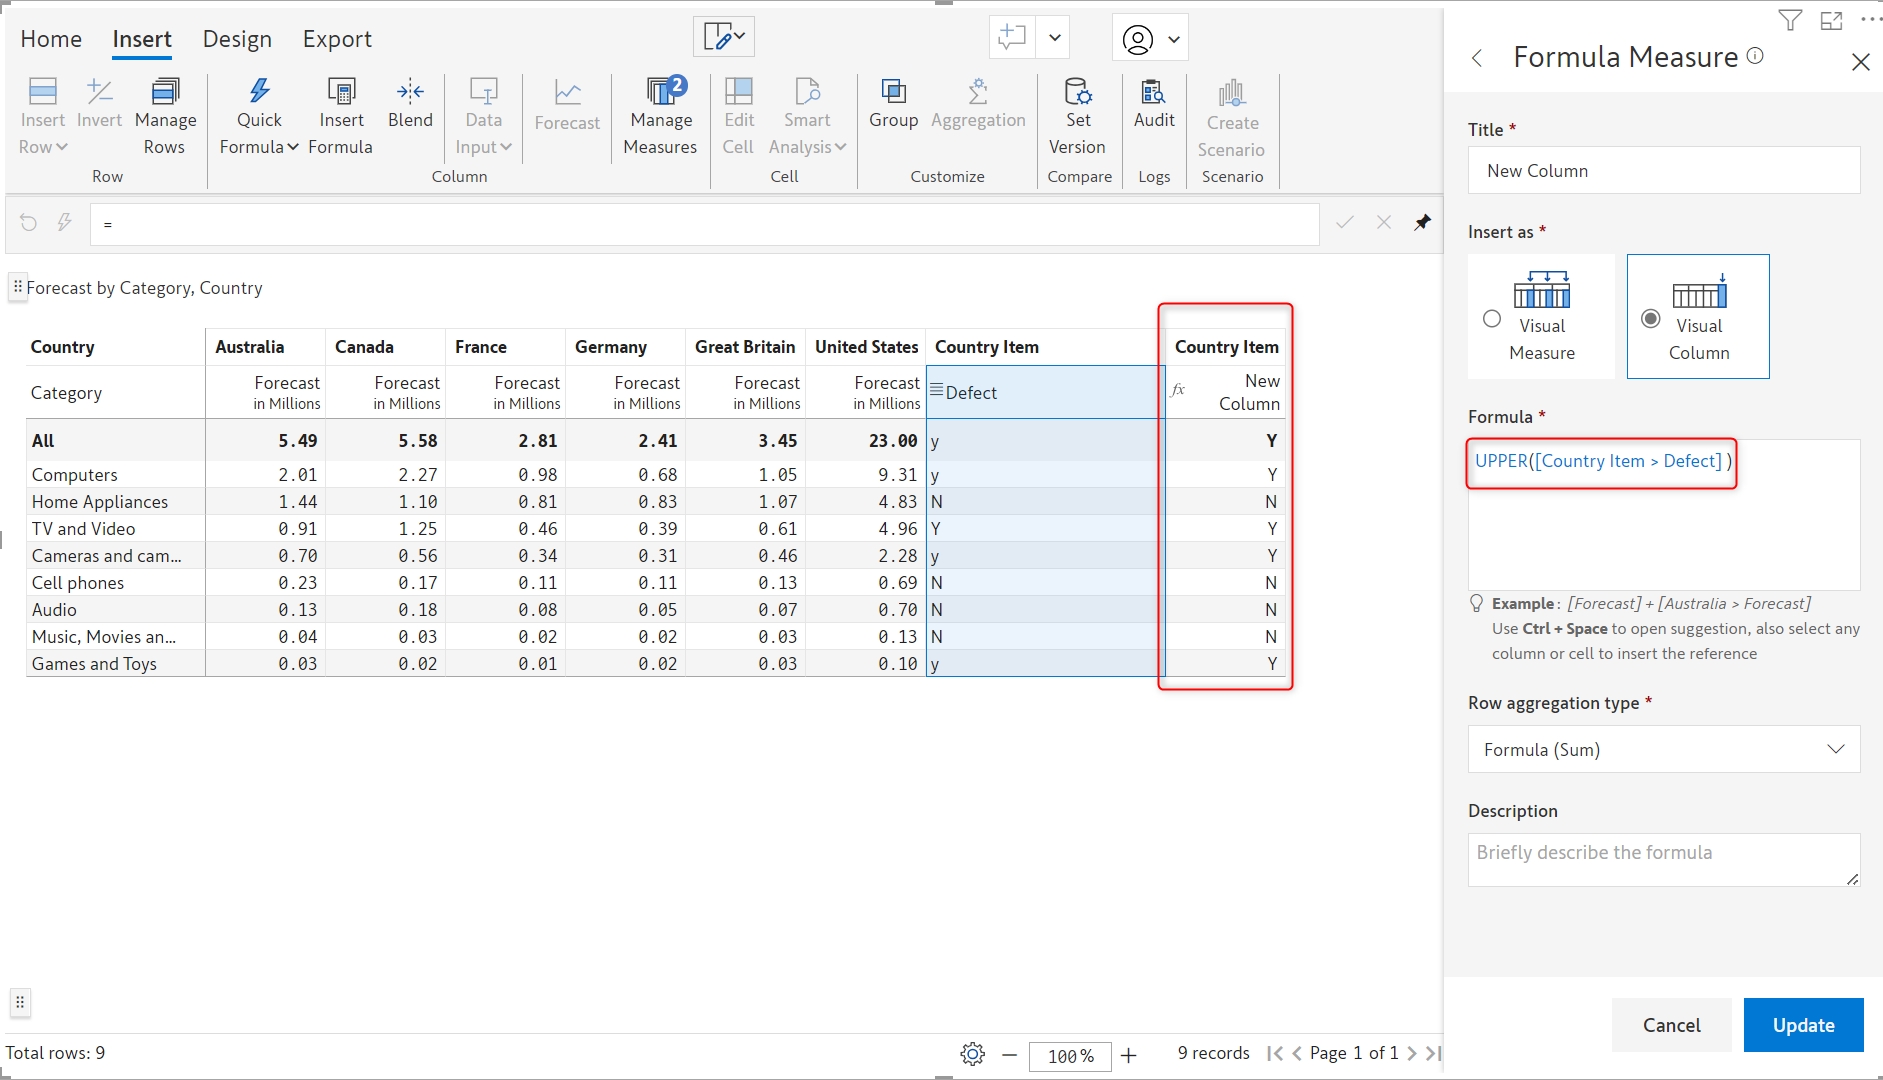Open Manage Measures in the ribbon
Viewport: 1883px width, 1080px height.
click(x=660, y=117)
